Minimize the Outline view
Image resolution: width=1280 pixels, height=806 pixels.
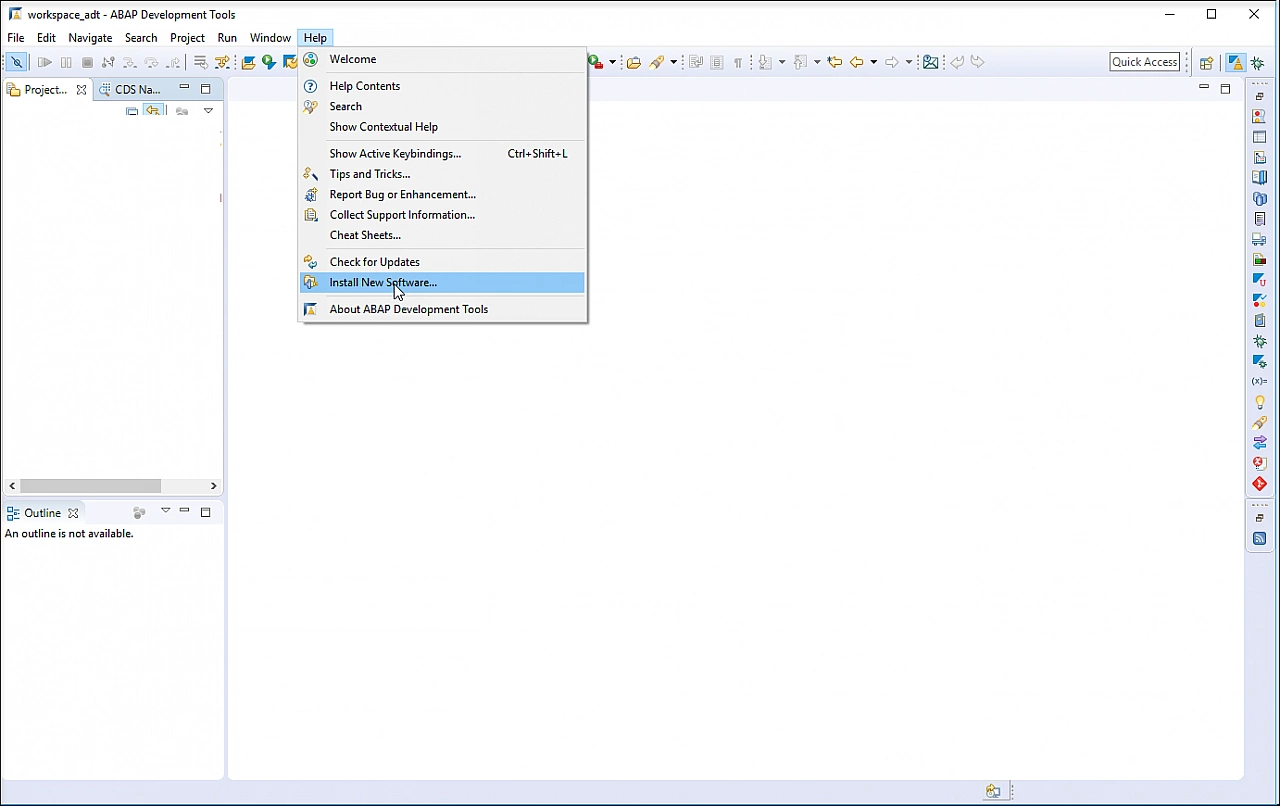point(184,511)
